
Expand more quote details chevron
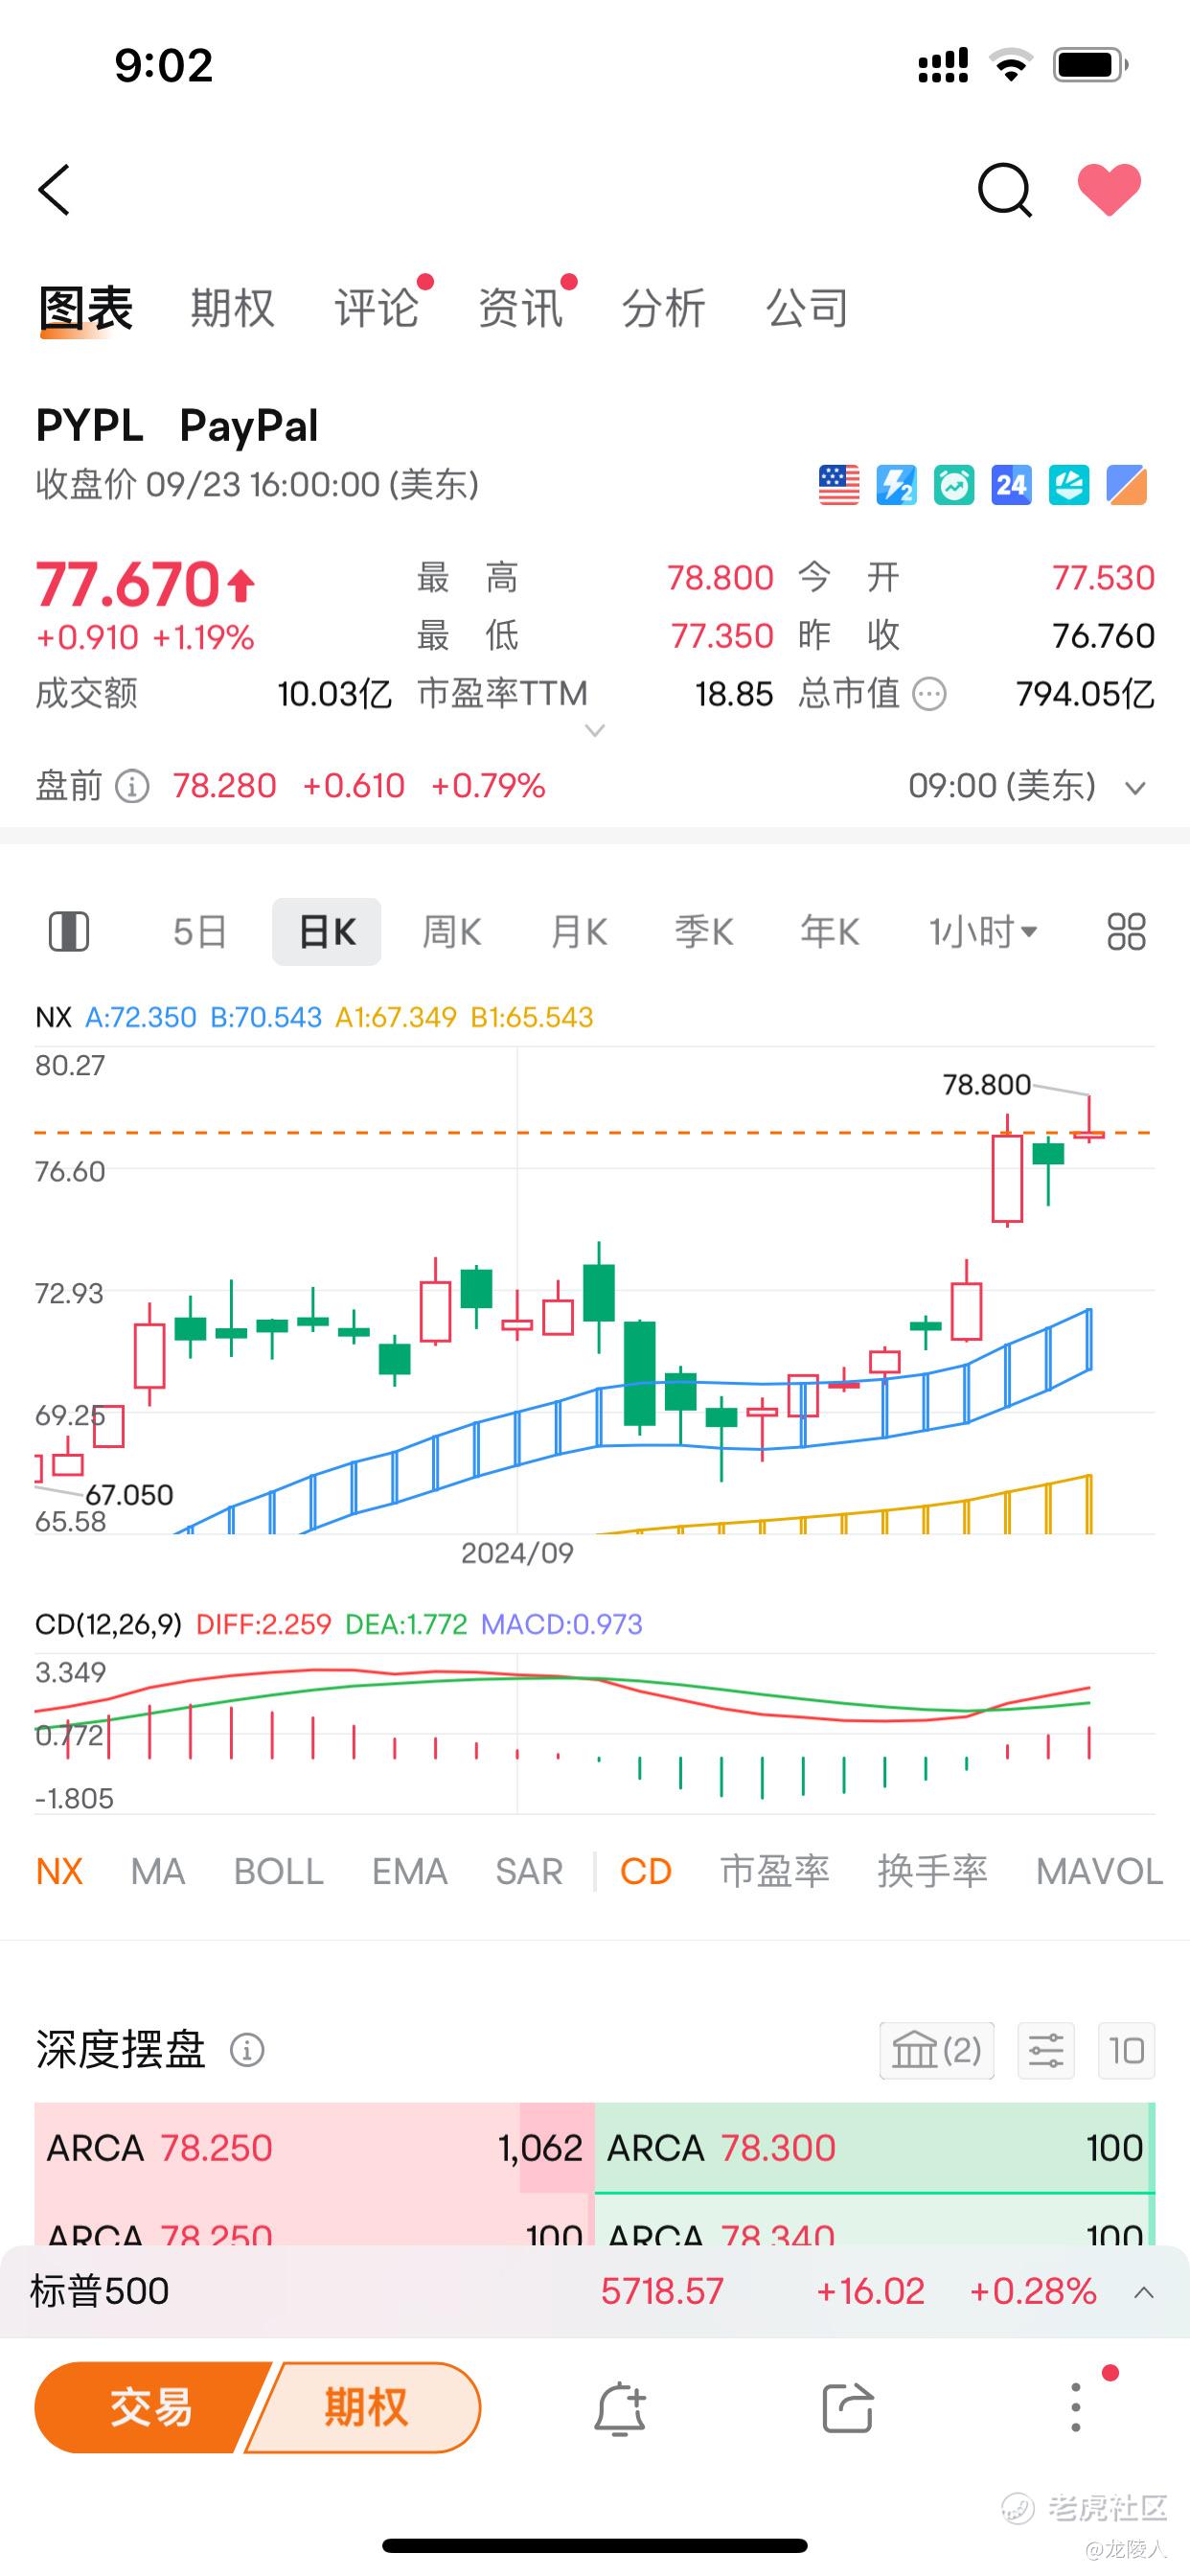(x=594, y=731)
